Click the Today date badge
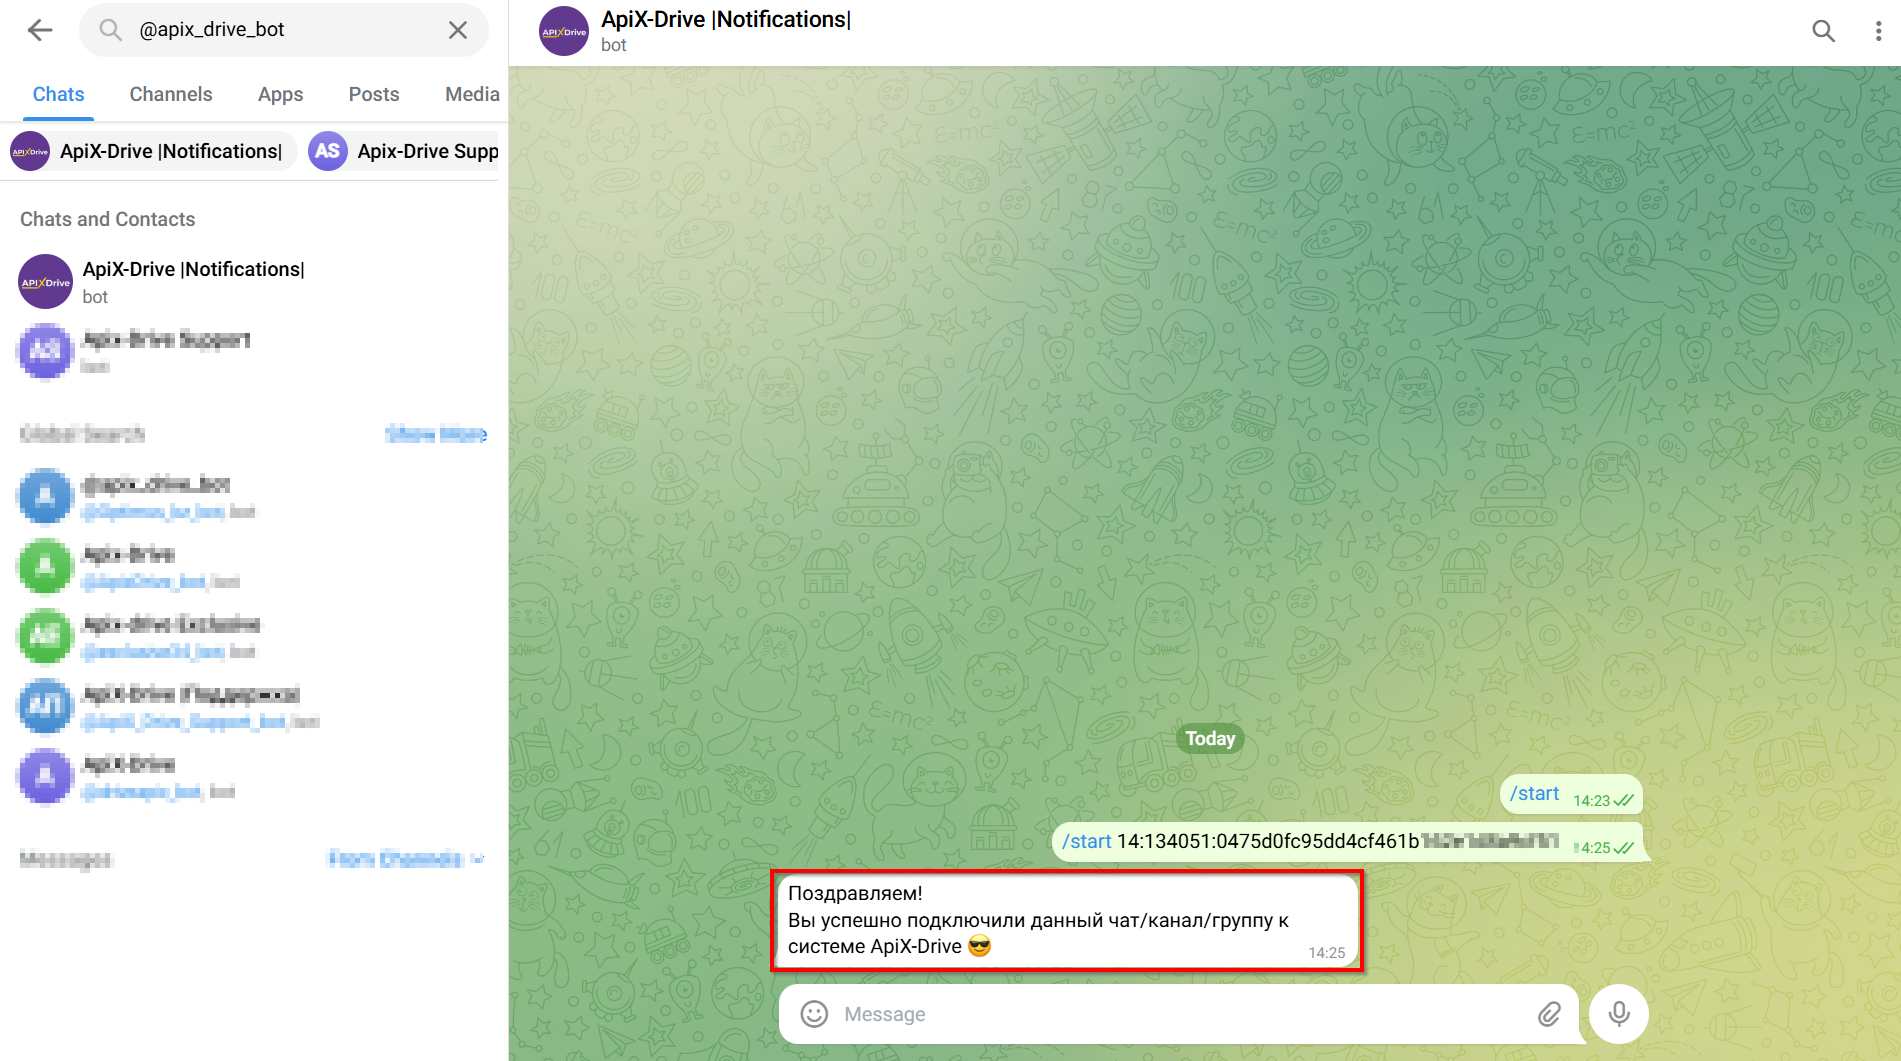 1210,739
